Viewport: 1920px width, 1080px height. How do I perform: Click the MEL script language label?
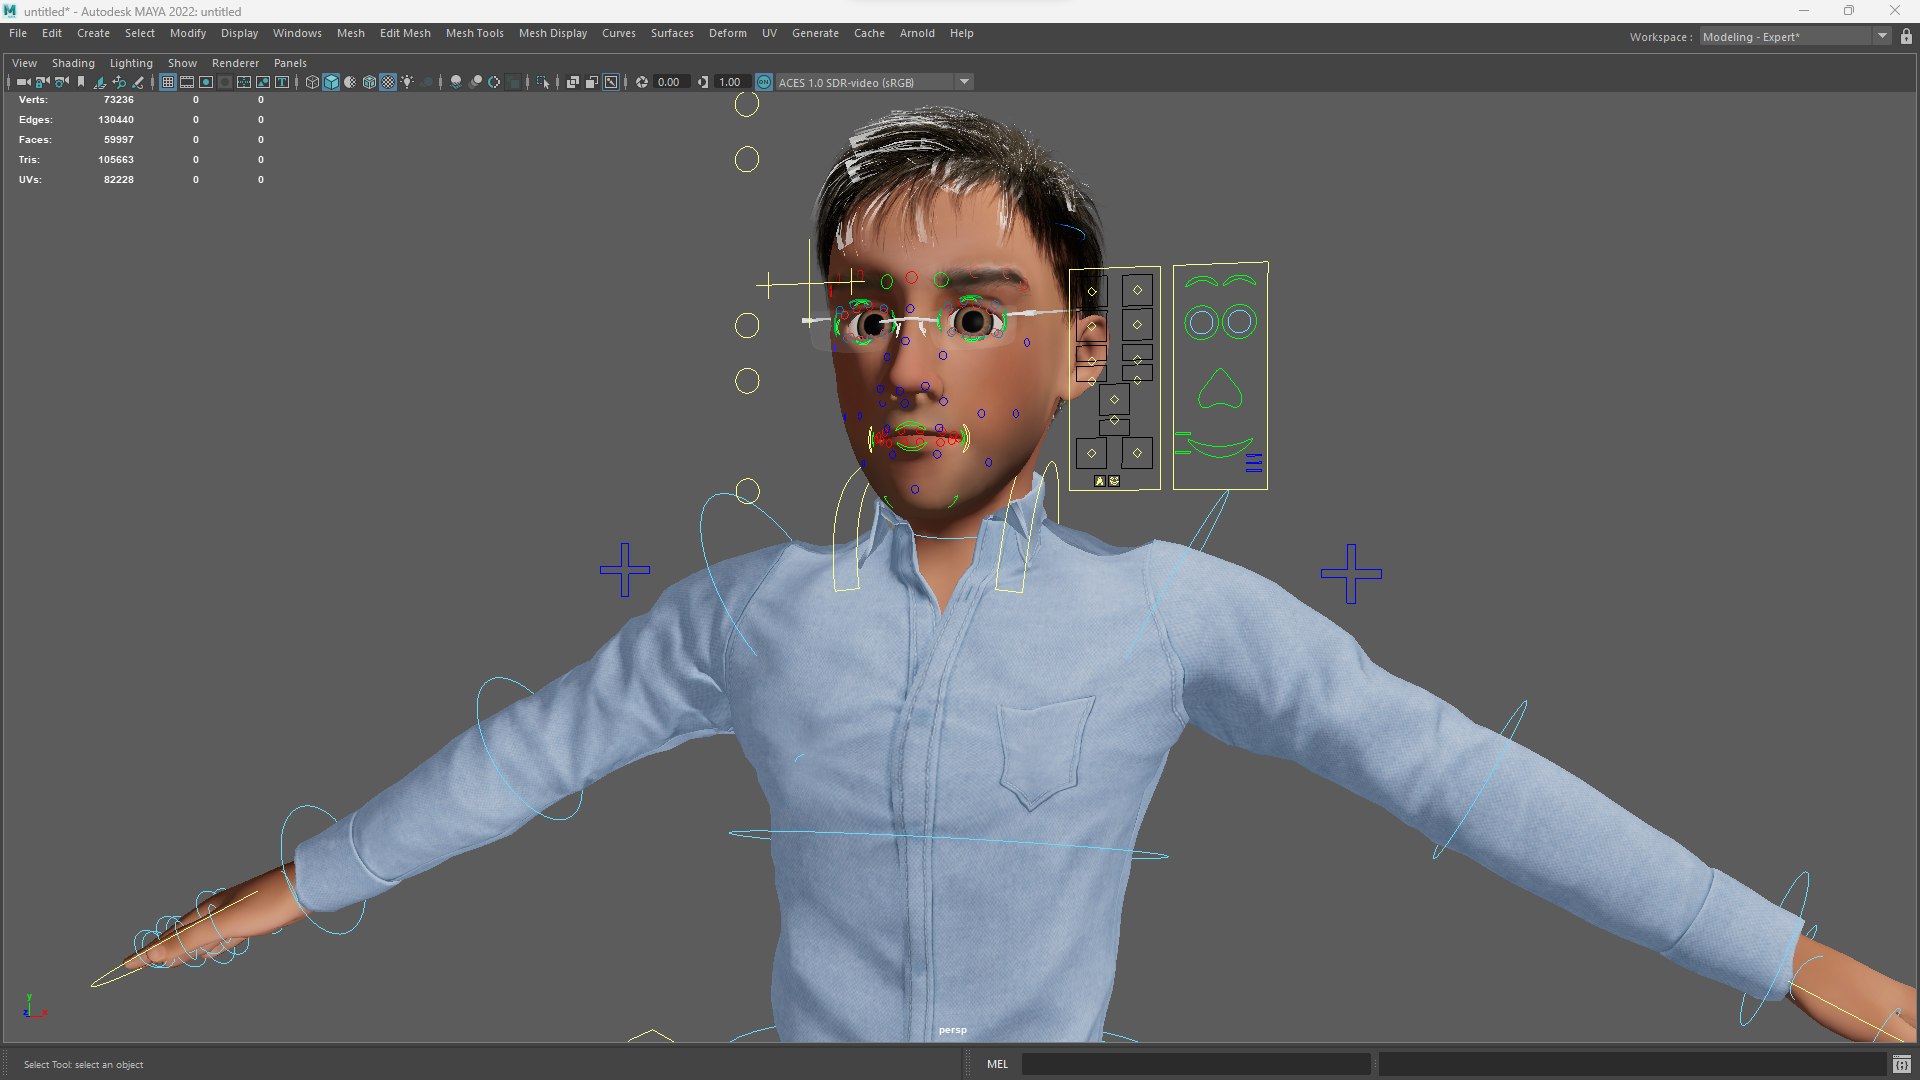click(x=997, y=1064)
